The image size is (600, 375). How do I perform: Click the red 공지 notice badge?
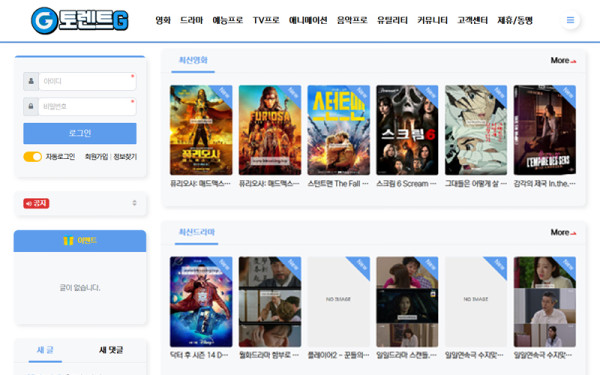pos(36,203)
